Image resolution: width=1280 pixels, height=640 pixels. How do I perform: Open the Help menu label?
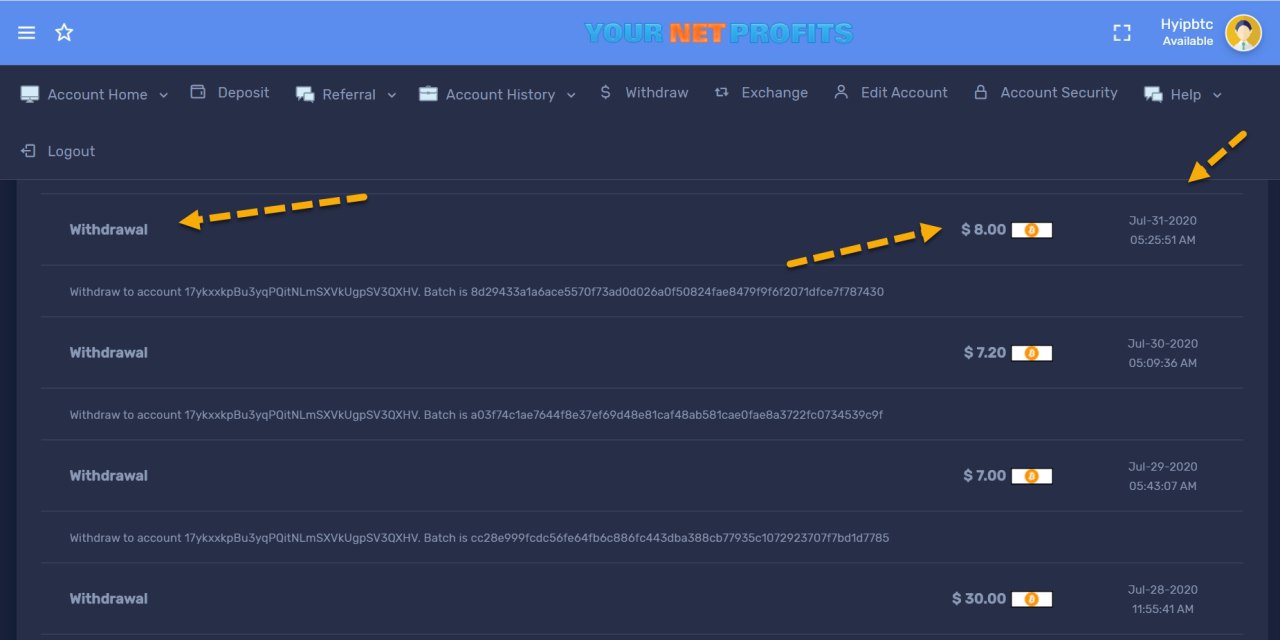pos(1186,94)
